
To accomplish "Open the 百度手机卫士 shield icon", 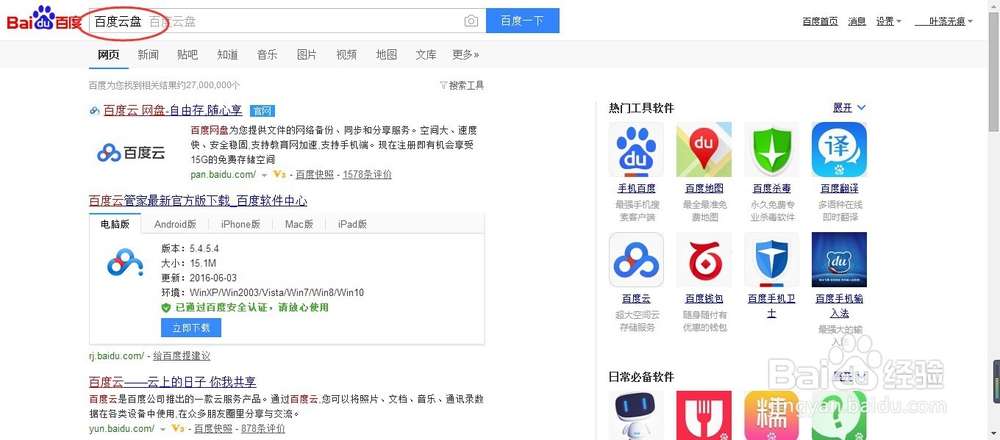I will click(772, 260).
